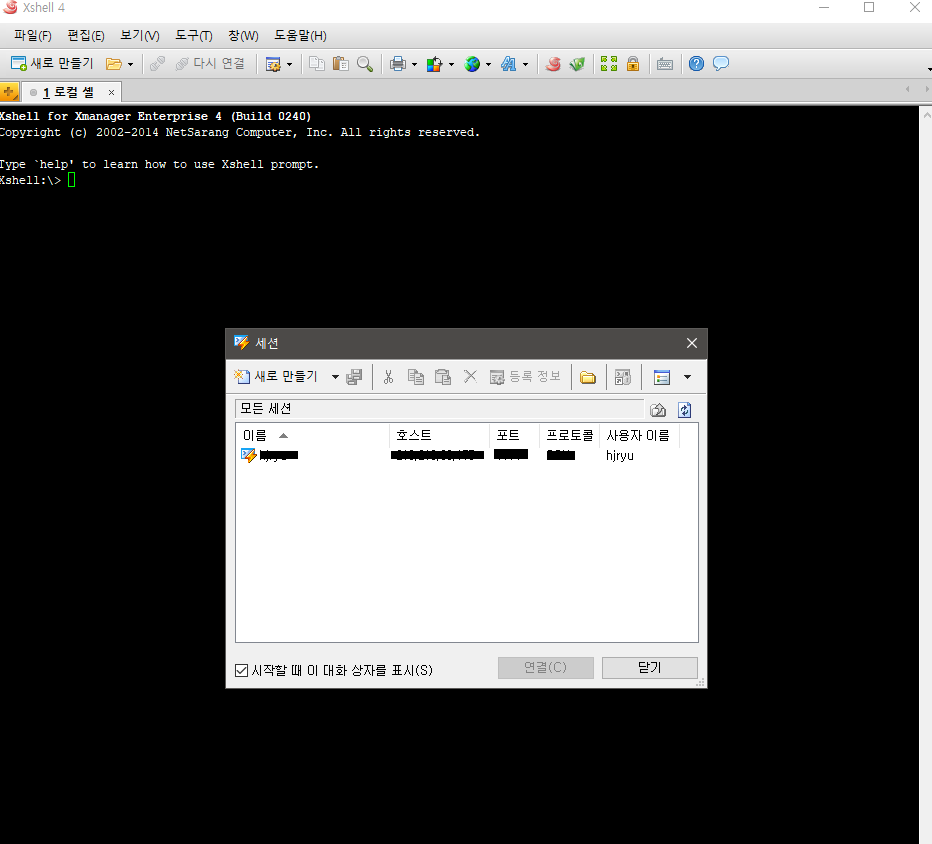Expand the open folder dropdown arrow
Viewport: 932px width, 844px height.
point(130,64)
